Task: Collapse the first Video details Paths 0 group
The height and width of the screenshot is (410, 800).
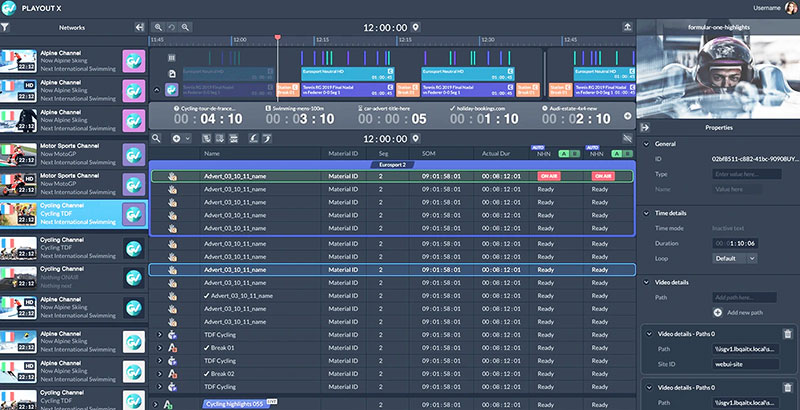Action: pyautogui.click(x=649, y=334)
